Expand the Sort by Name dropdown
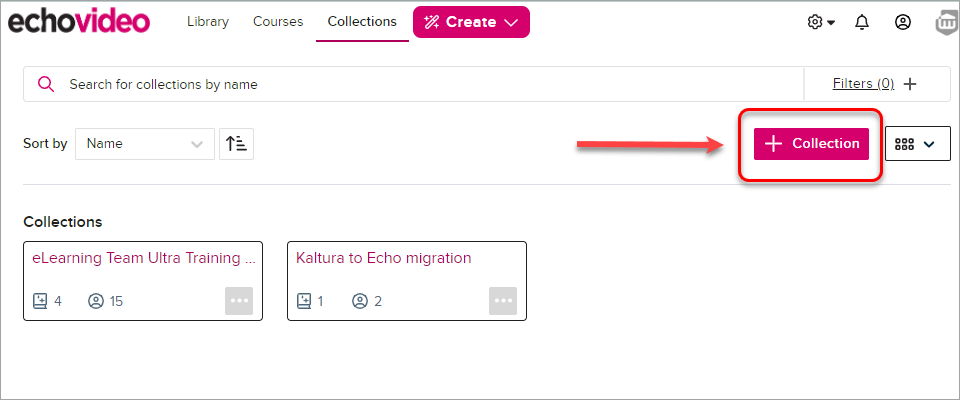The image size is (960, 400). (x=145, y=144)
